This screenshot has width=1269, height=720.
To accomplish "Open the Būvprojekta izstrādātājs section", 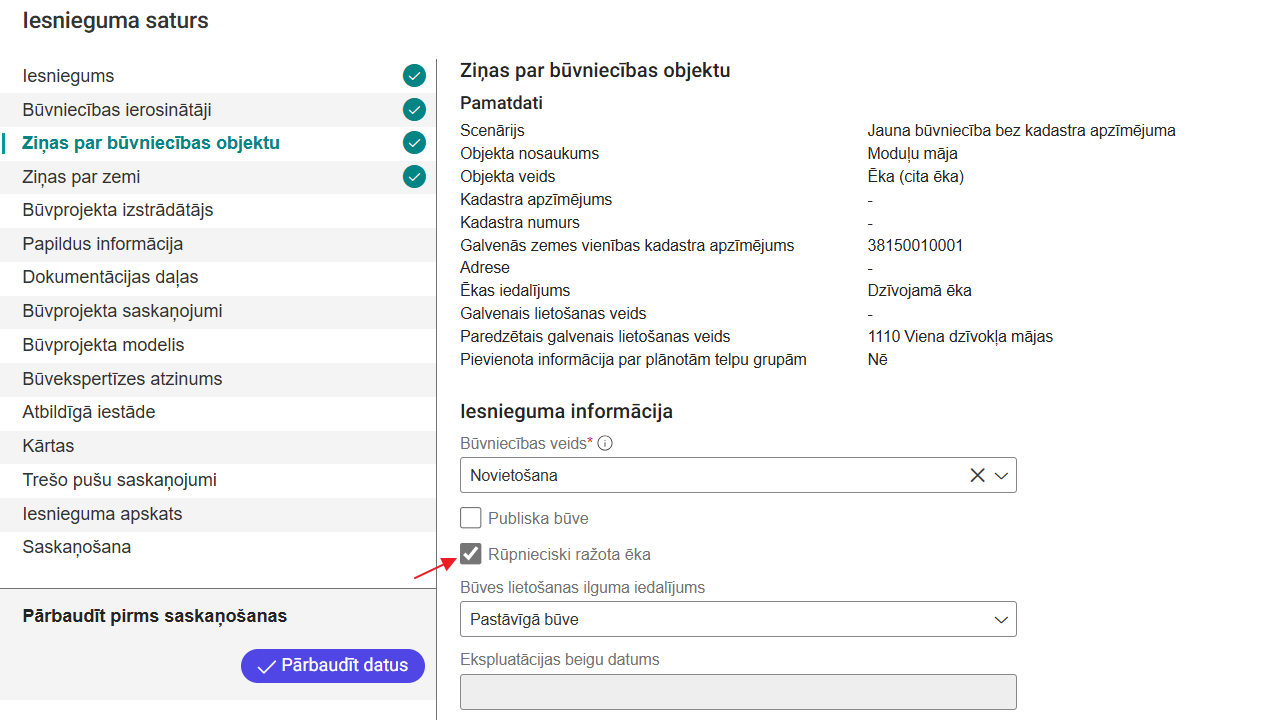I will pyautogui.click(x=118, y=210).
